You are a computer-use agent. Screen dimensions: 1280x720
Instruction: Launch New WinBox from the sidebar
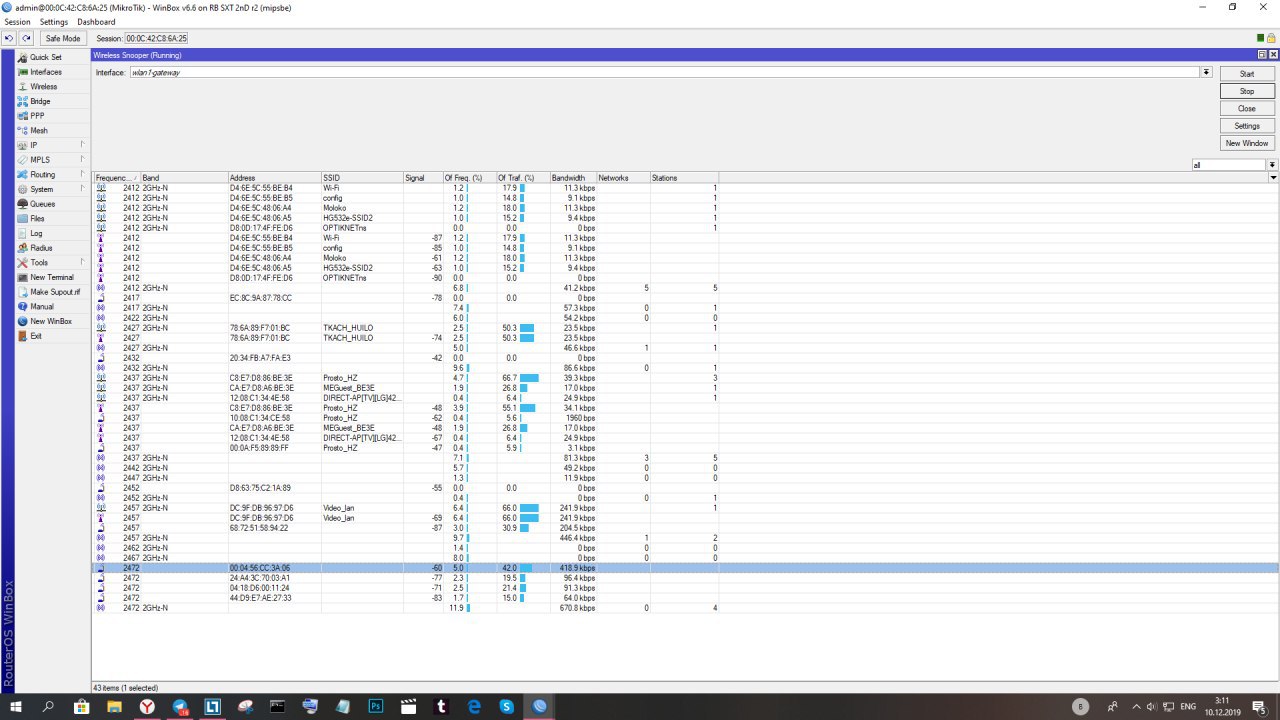click(50, 321)
